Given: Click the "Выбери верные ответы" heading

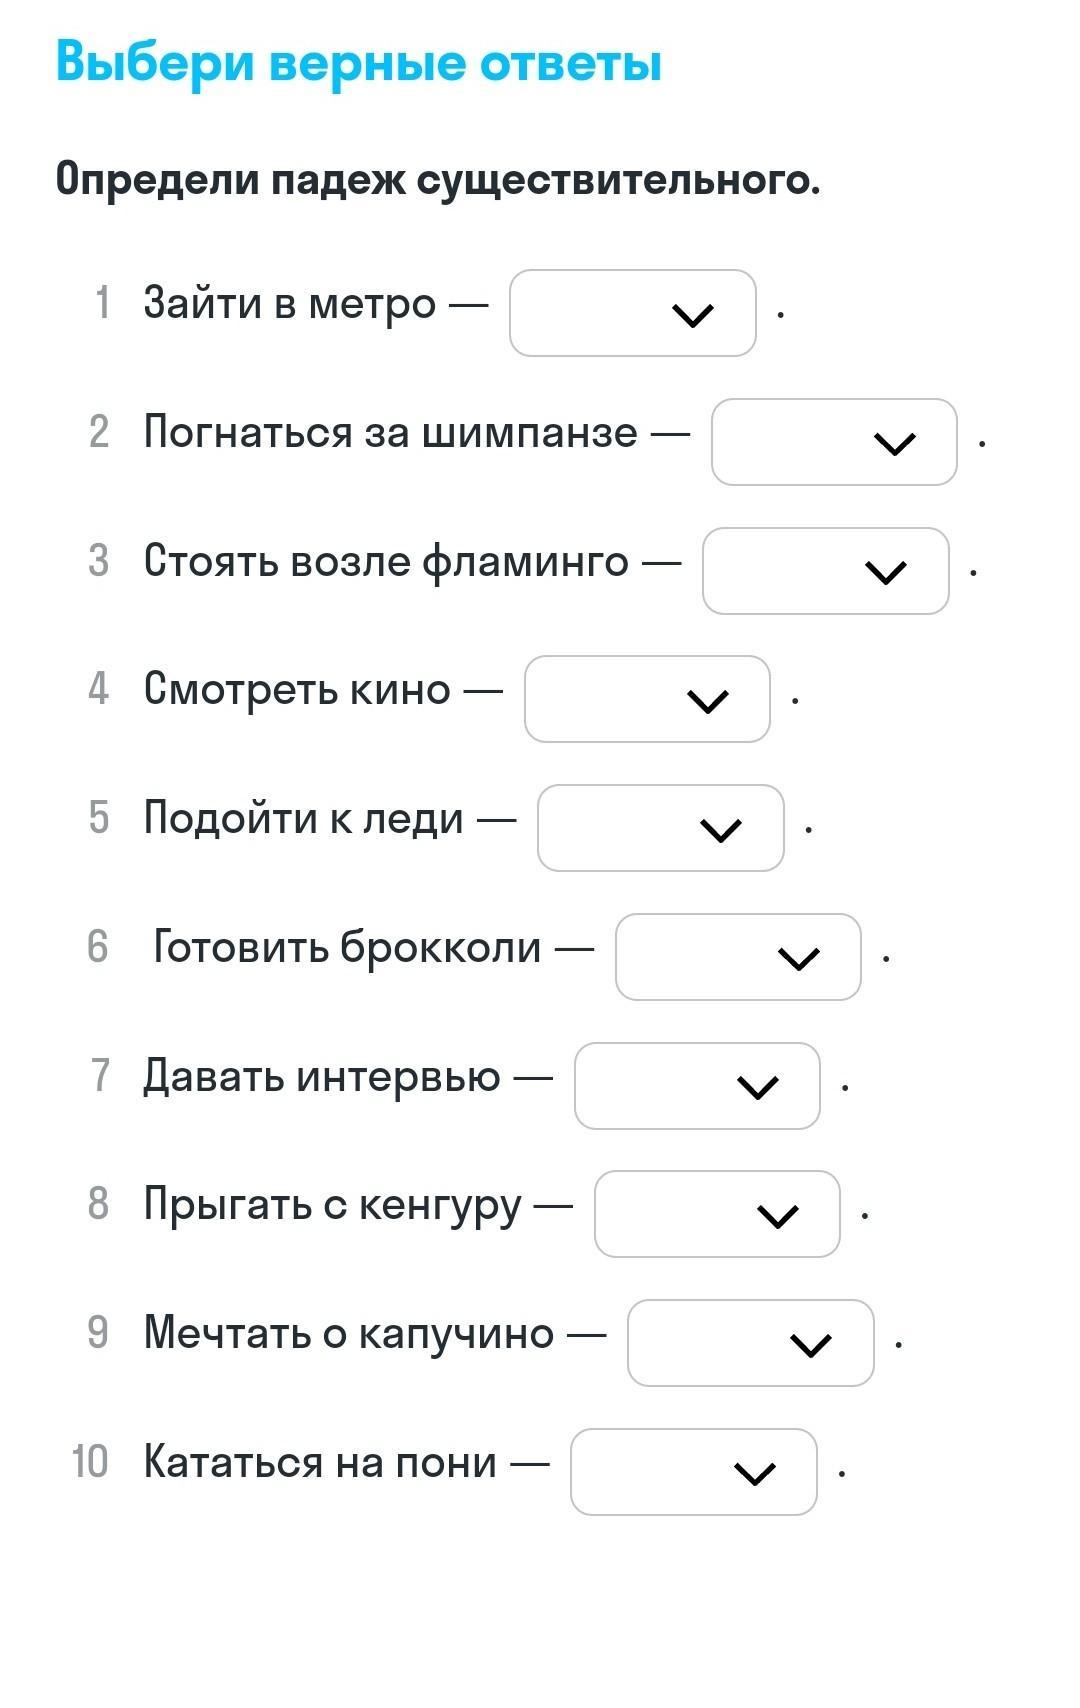Looking at the screenshot, I should coord(359,62).
